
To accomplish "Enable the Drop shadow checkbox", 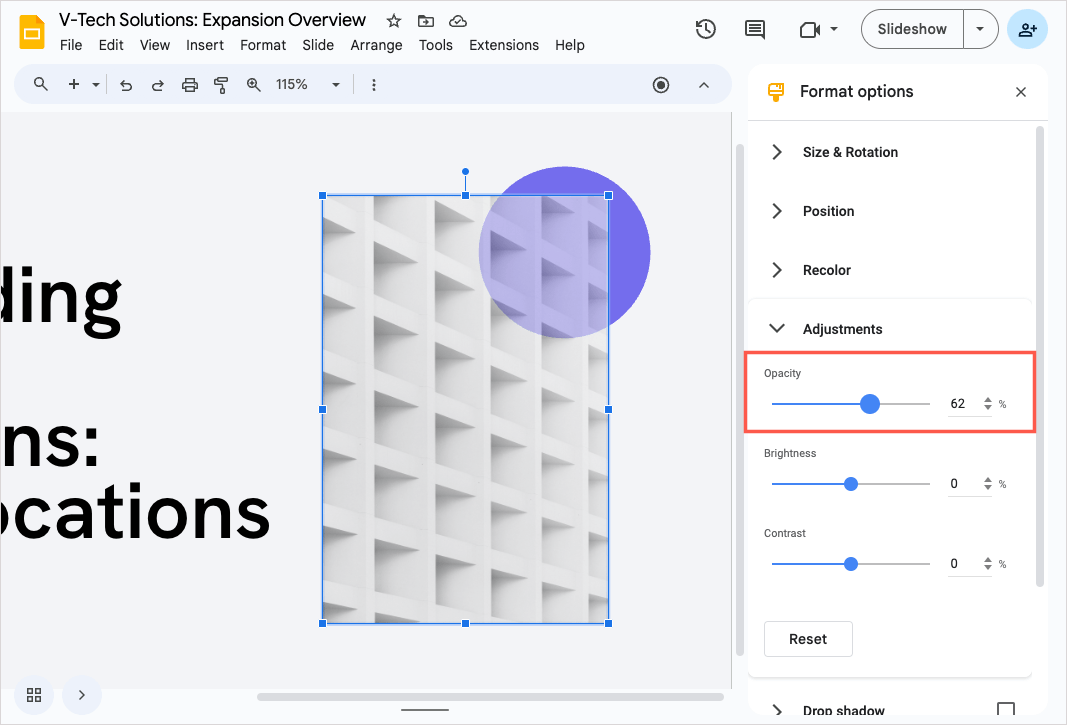I will pos(1006,710).
